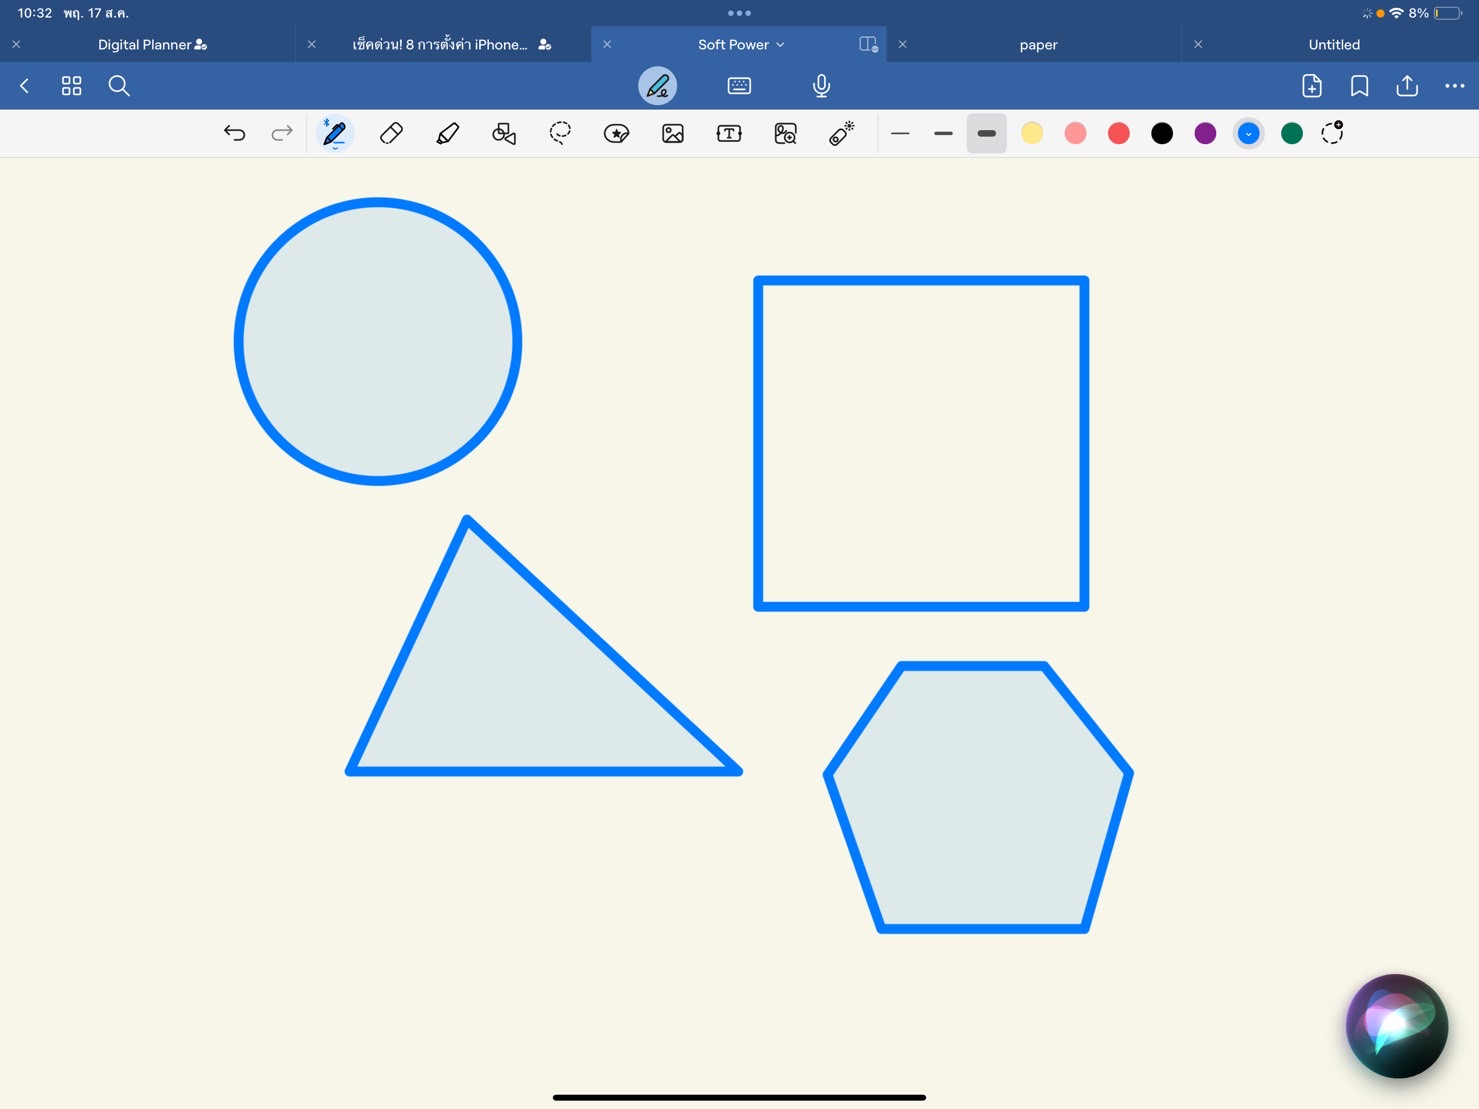Select the Highlighter tool
The width and height of the screenshot is (1479, 1109).
(447, 133)
